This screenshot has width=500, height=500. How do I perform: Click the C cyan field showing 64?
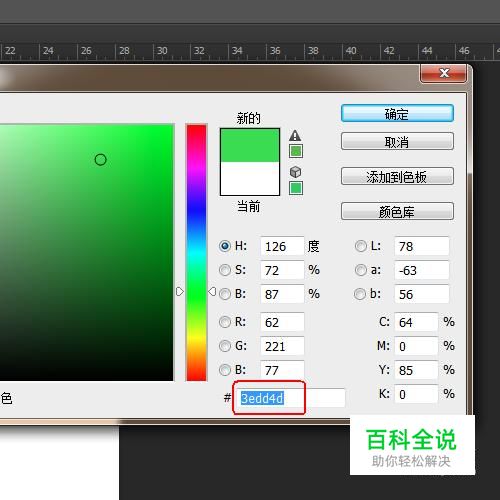[416, 322]
